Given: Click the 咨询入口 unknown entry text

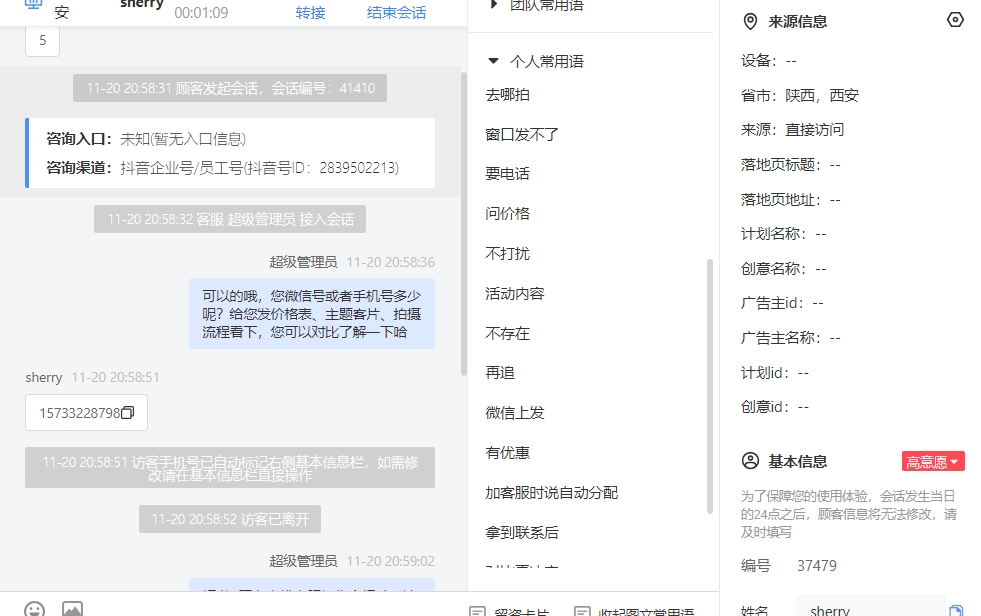Looking at the screenshot, I should (x=183, y=139).
